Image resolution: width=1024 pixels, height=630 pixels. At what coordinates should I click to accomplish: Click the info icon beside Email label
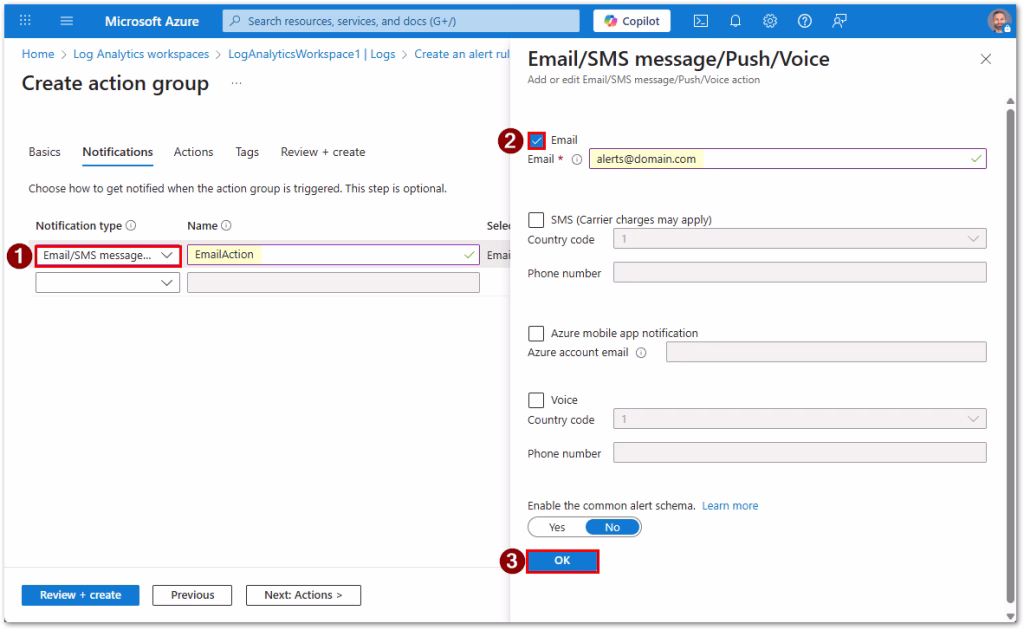pyautogui.click(x=576, y=159)
